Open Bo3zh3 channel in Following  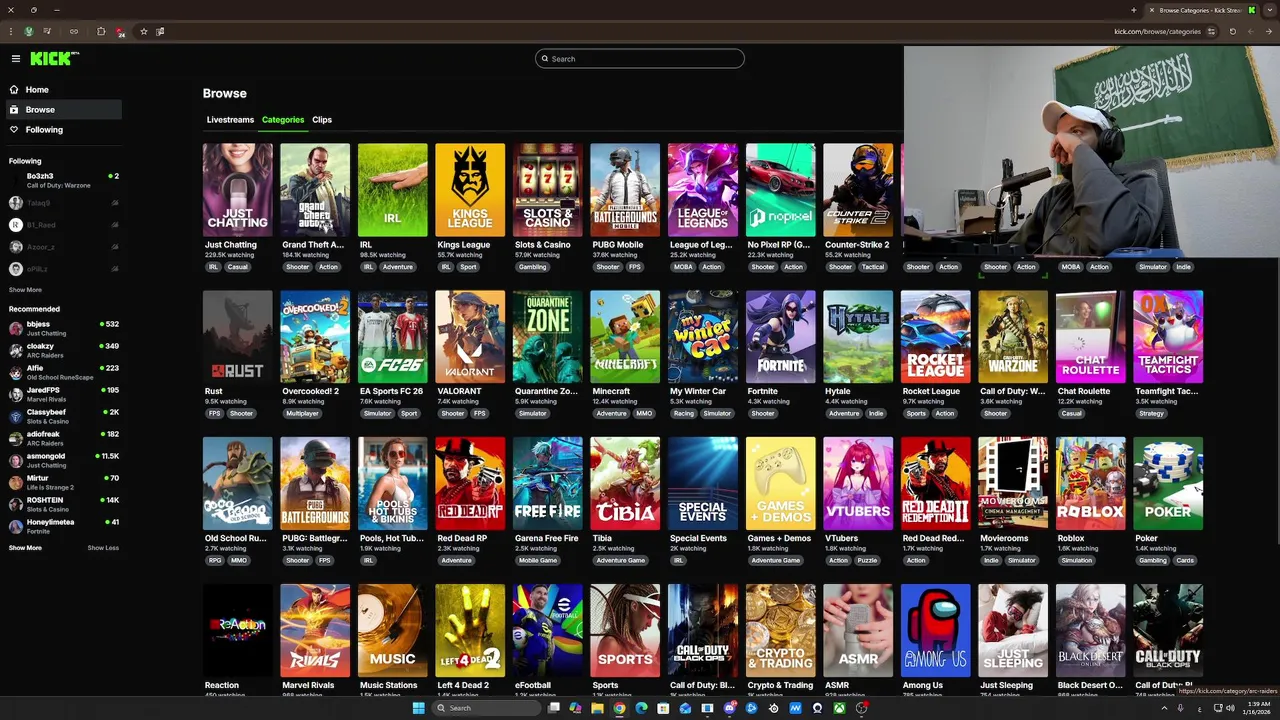[64, 181]
